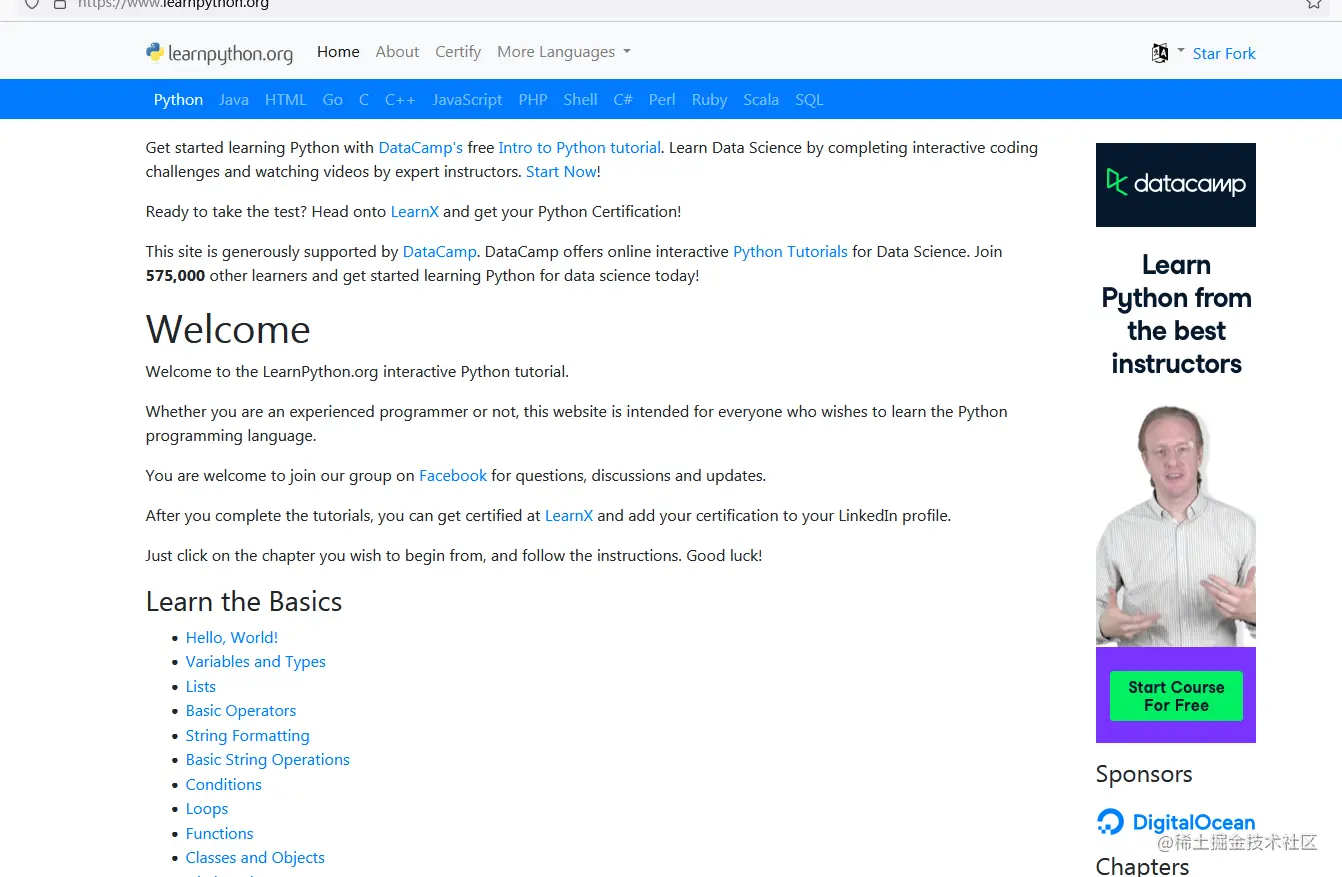
Task: Click the Learn the Basics heading
Action: [x=244, y=602]
